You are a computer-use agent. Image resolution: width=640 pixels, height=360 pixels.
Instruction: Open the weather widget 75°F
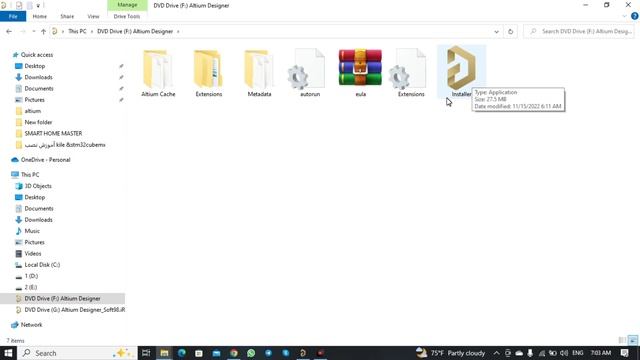450,353
